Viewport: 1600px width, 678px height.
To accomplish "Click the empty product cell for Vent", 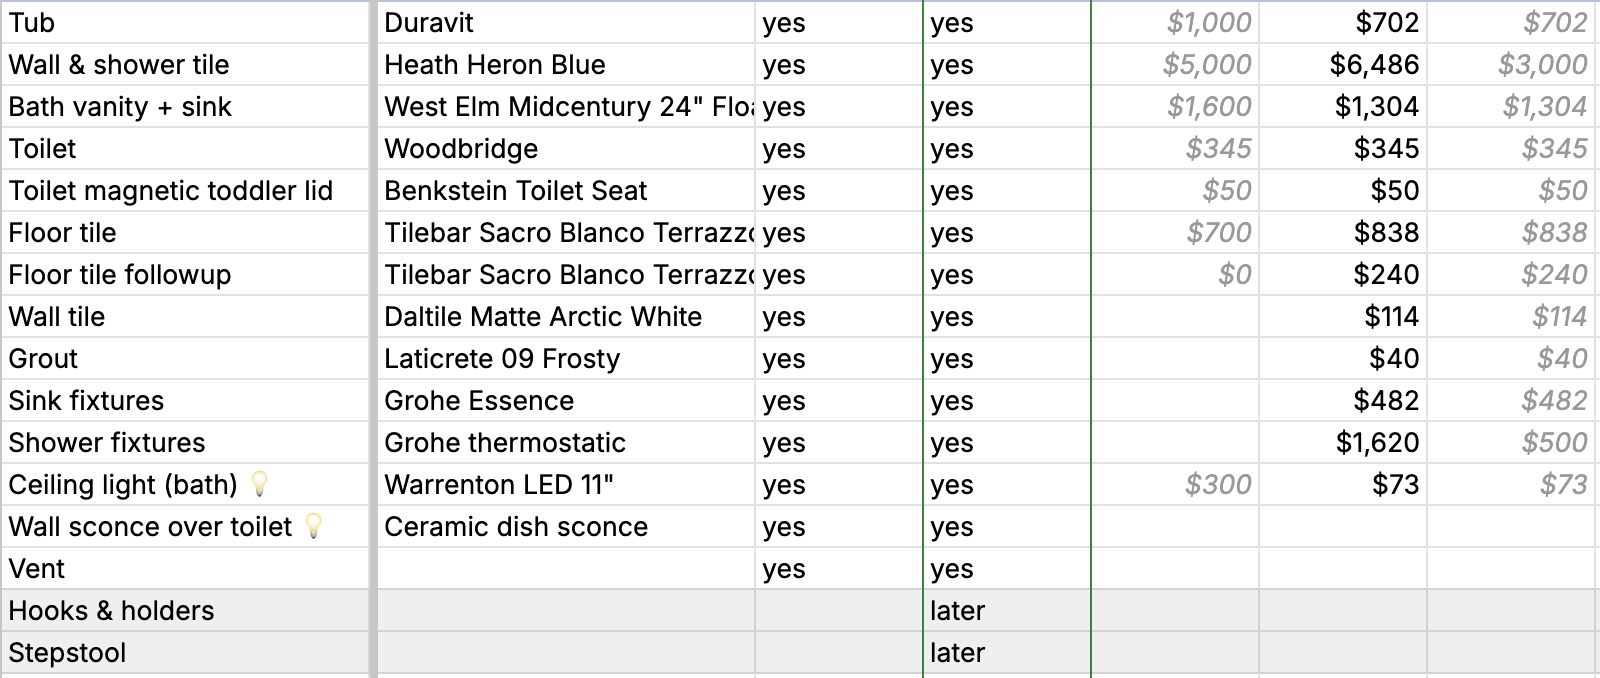I will coord(566,568).
